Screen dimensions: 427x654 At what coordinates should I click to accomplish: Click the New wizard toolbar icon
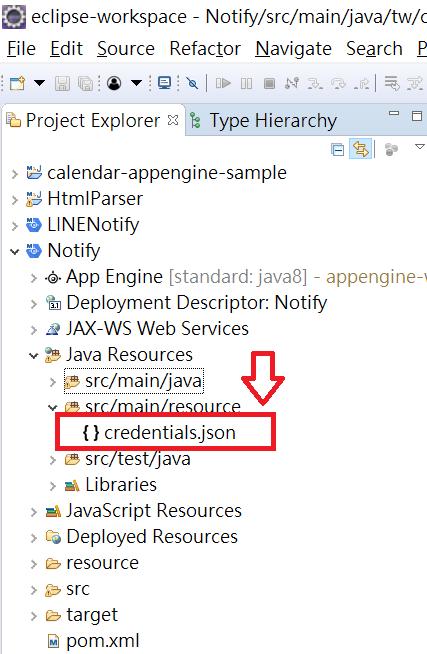[18, 83]
